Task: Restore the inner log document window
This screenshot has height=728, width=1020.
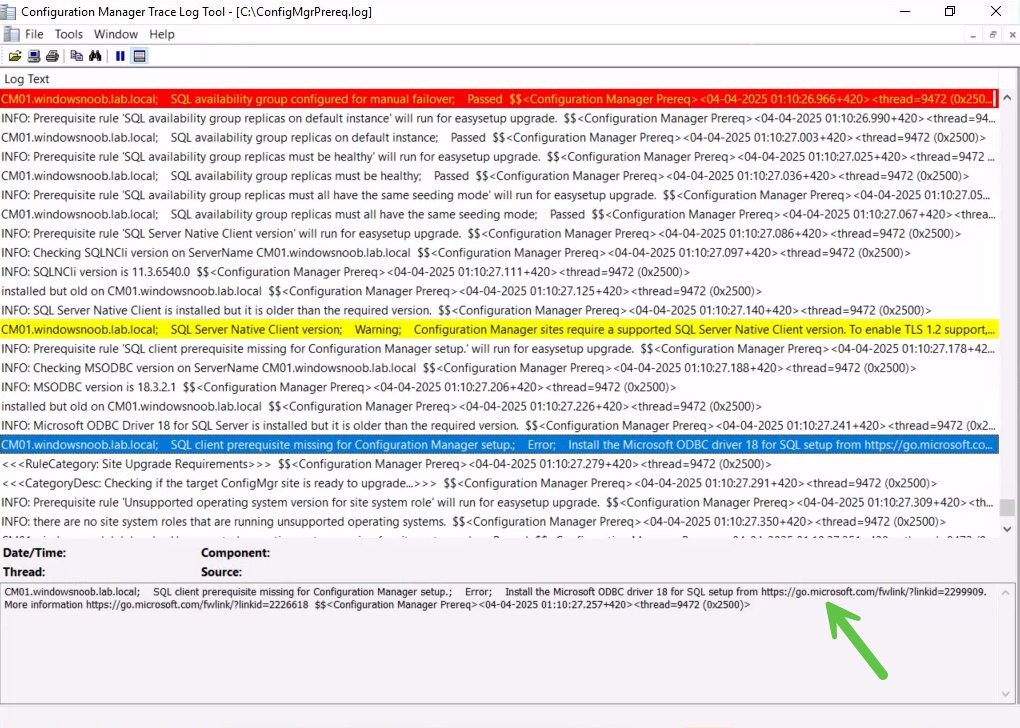Action: pos(993,35)
